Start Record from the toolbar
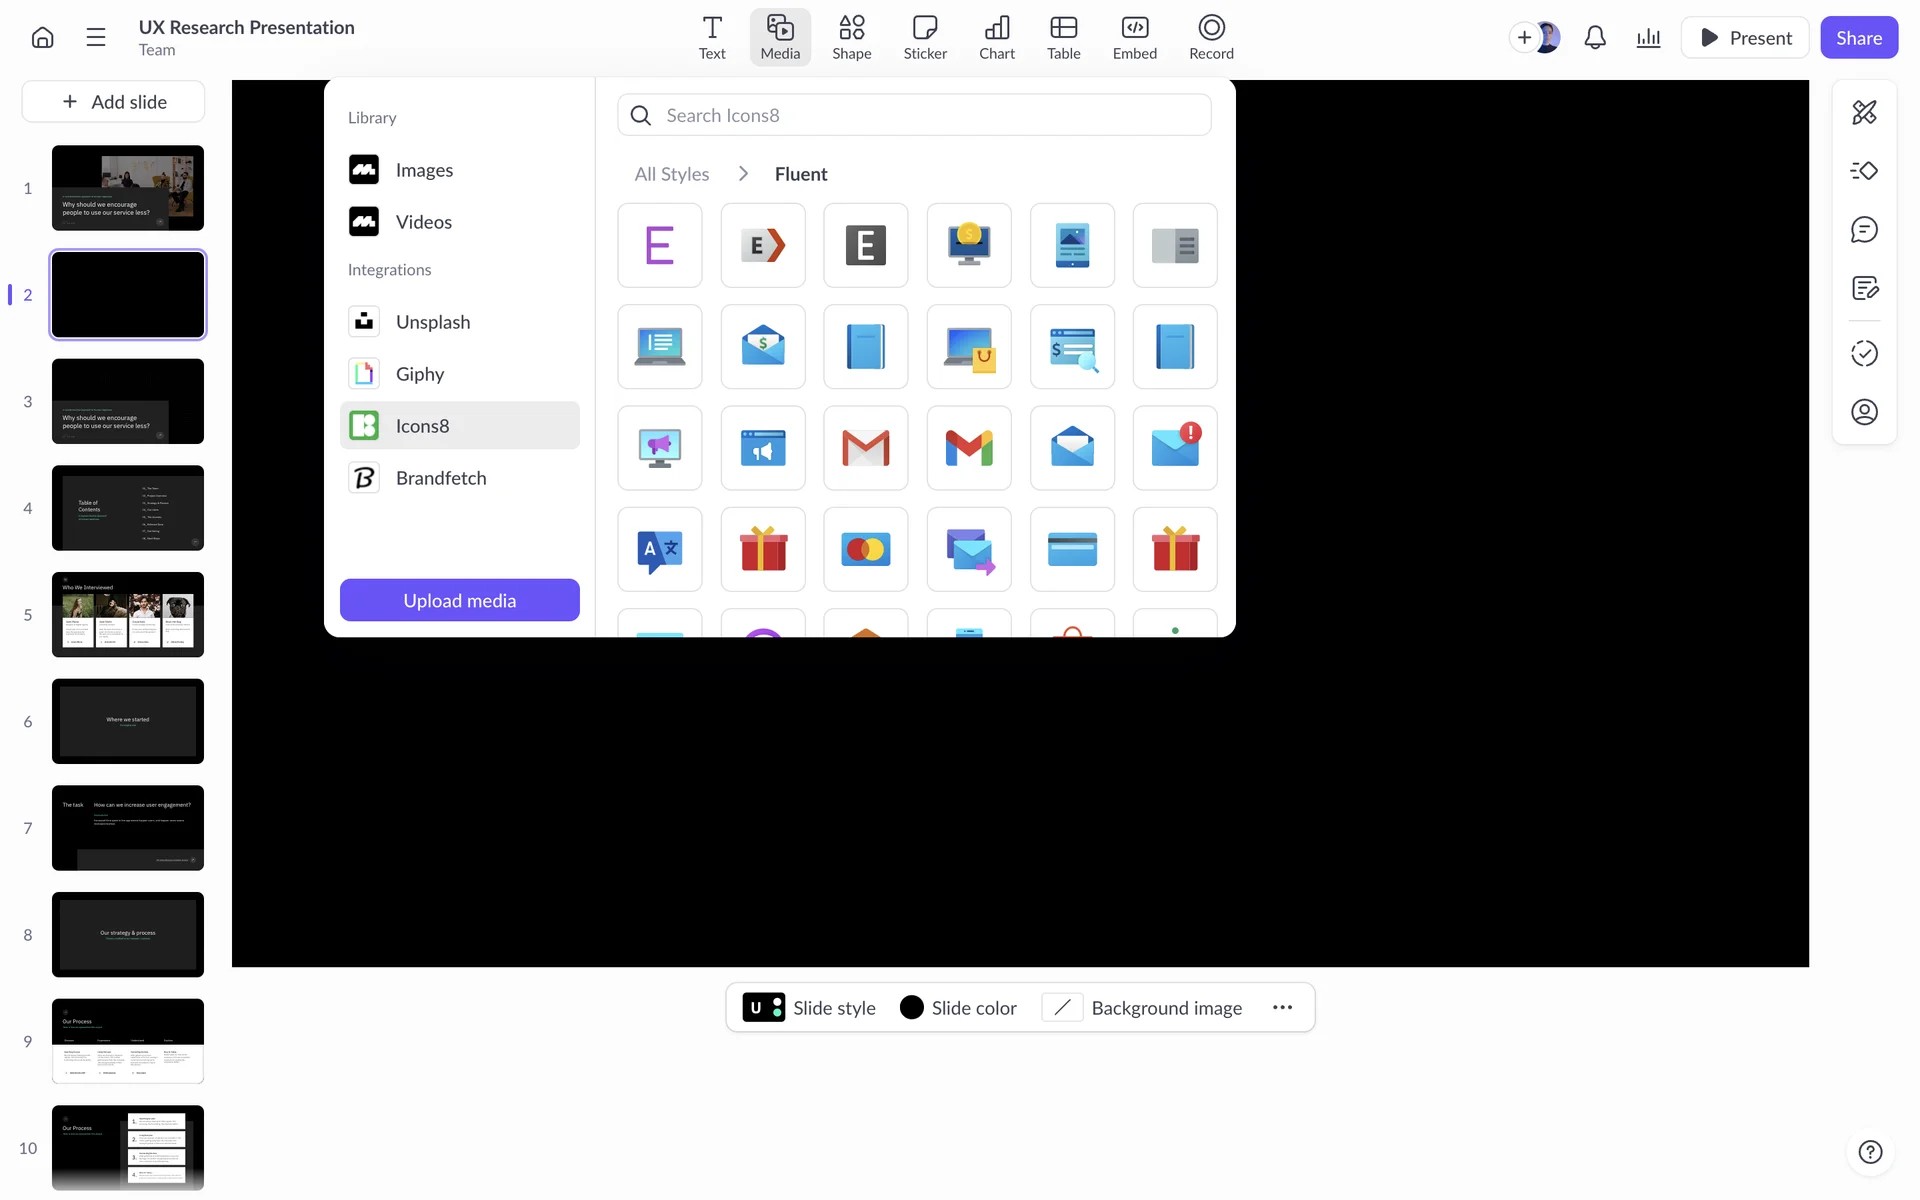 (1210, 38)
